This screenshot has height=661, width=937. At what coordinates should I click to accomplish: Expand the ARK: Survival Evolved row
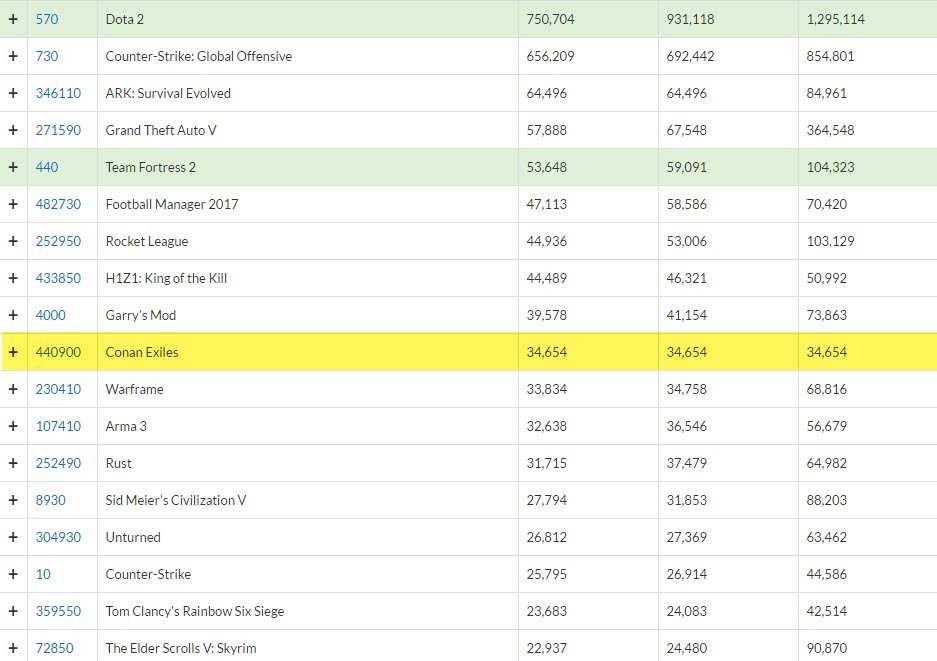tap(13, 93)
